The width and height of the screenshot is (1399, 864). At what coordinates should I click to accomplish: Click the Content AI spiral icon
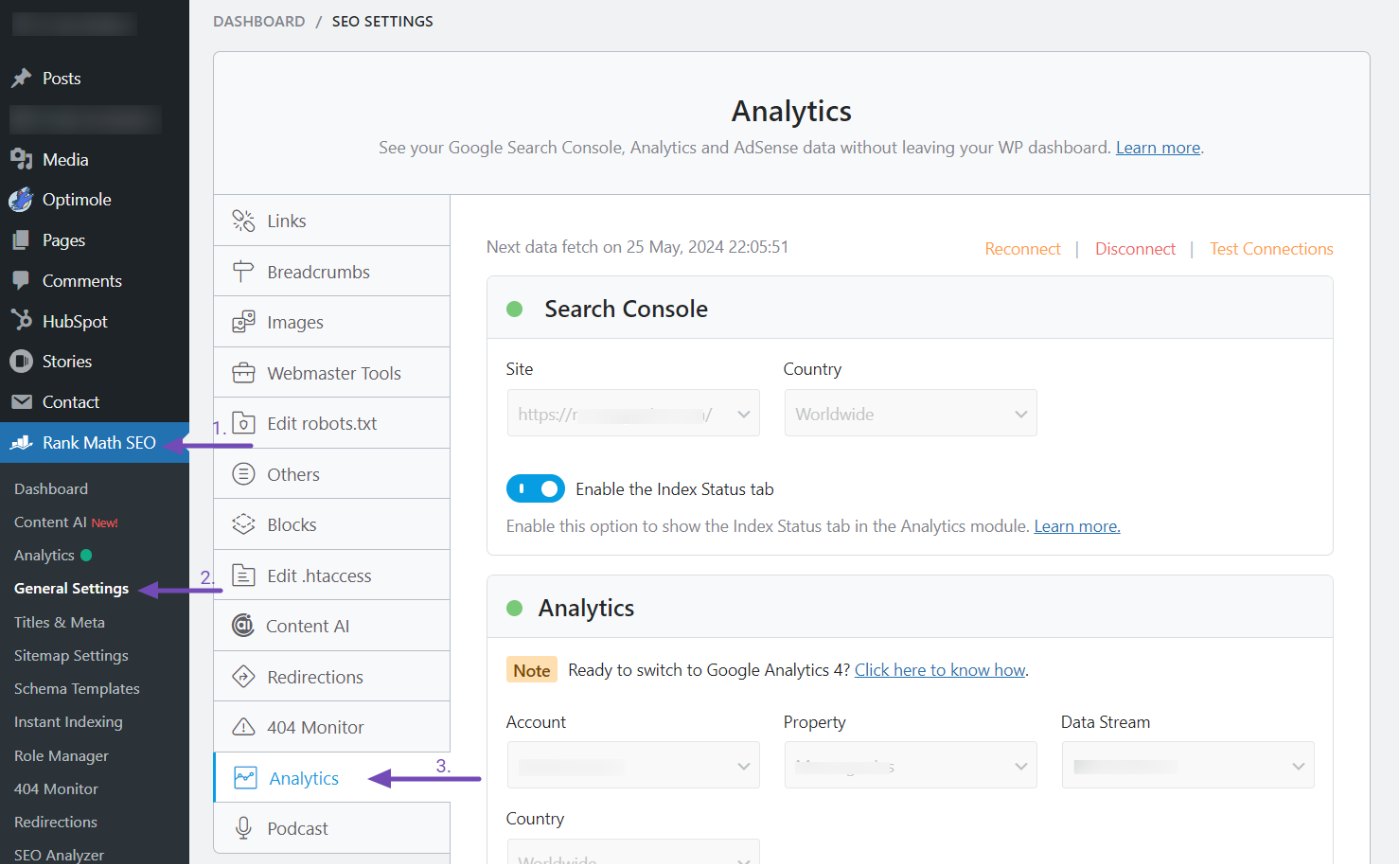[x=243, y=626]
